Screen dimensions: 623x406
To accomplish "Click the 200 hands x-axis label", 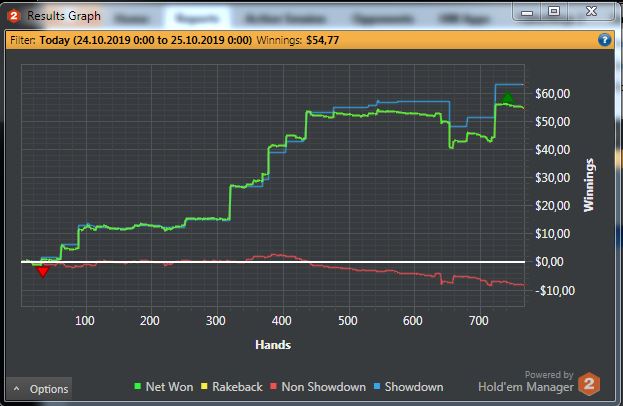I will click(x=150, y=321).
